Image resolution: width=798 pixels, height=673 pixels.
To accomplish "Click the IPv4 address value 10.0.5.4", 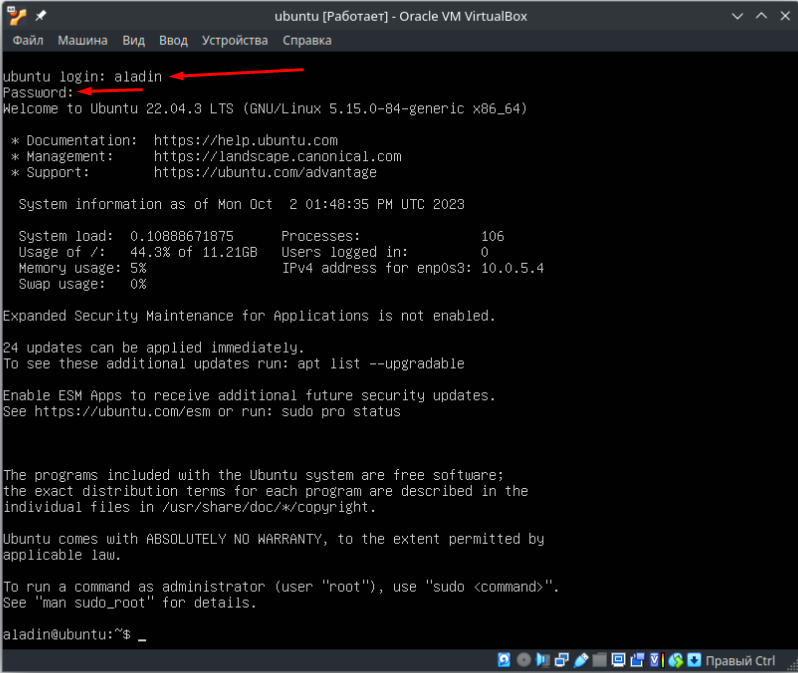I will (x=512, y=268).
